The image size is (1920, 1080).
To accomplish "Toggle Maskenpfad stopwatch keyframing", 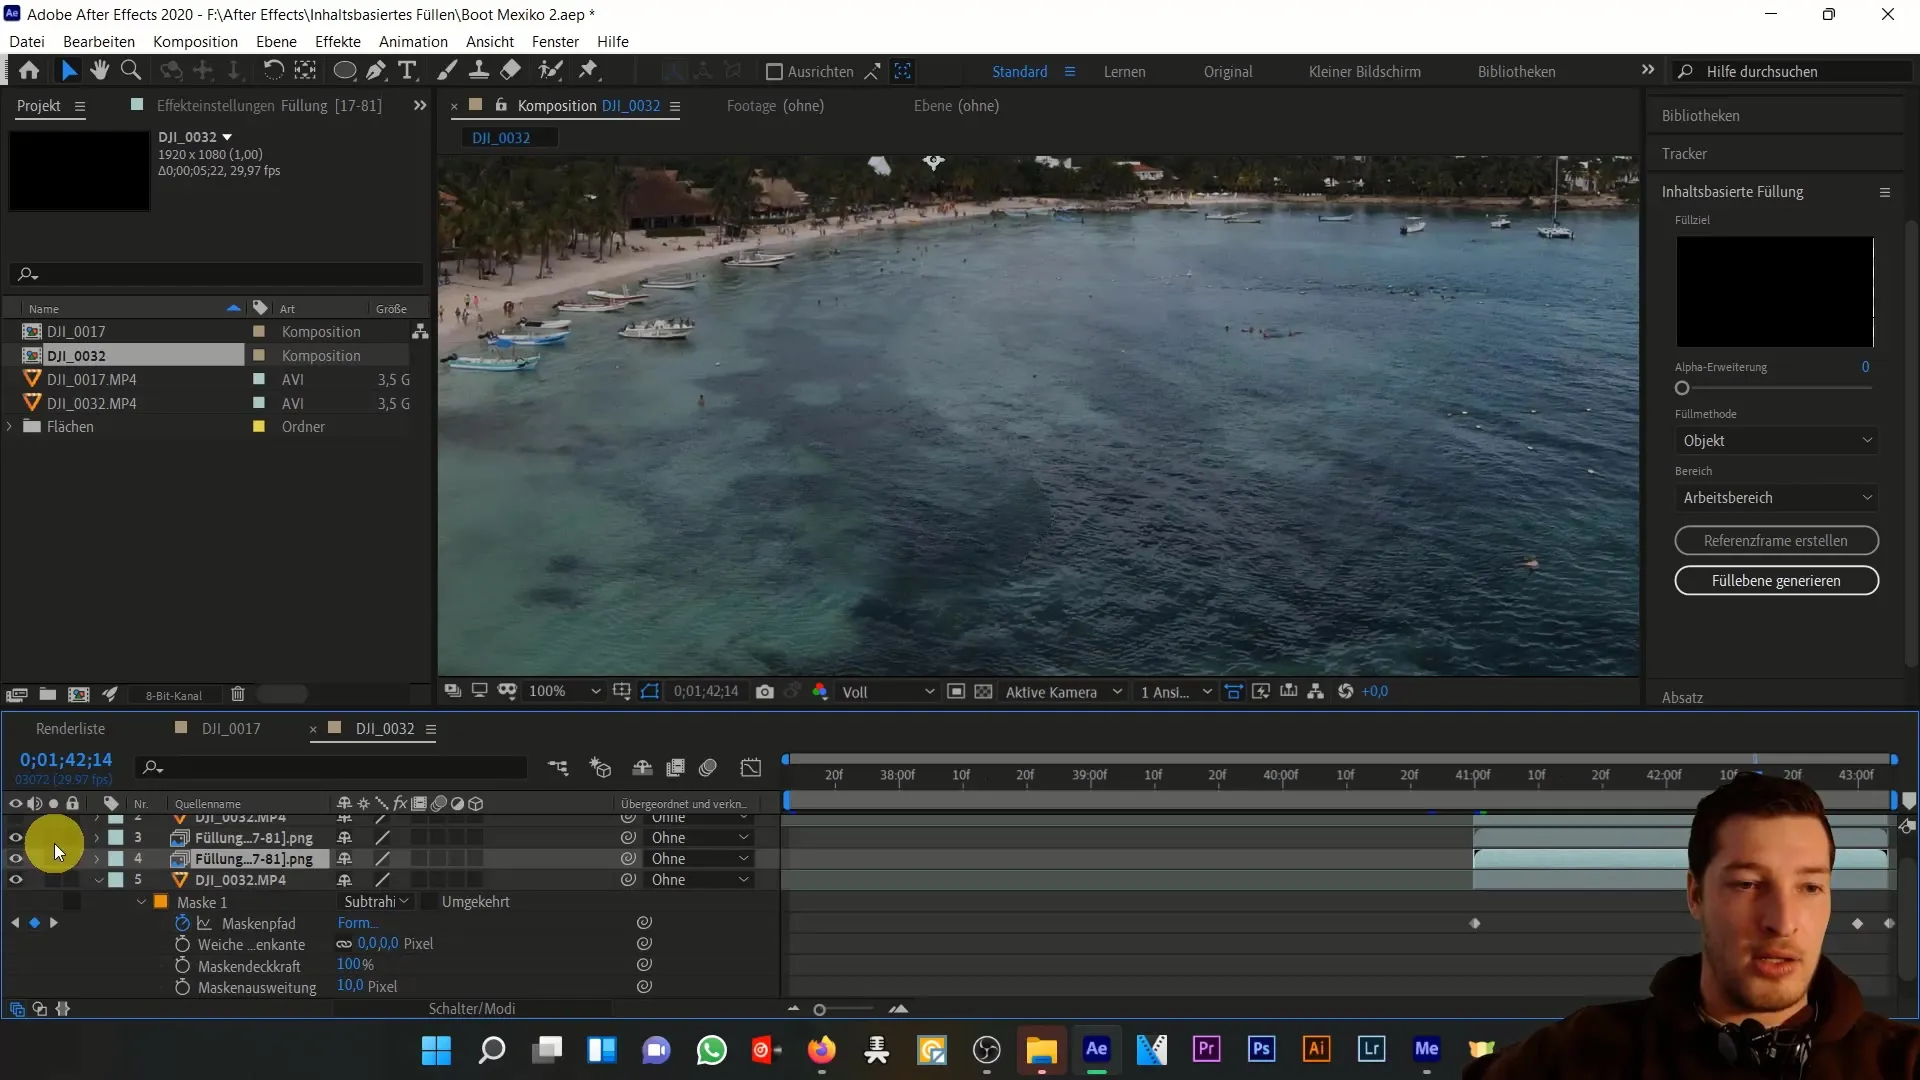I will point(182,923).
